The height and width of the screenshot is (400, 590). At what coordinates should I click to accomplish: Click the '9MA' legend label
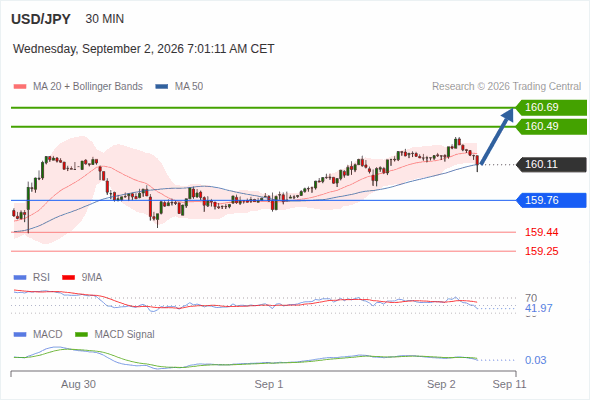[92, 278]
